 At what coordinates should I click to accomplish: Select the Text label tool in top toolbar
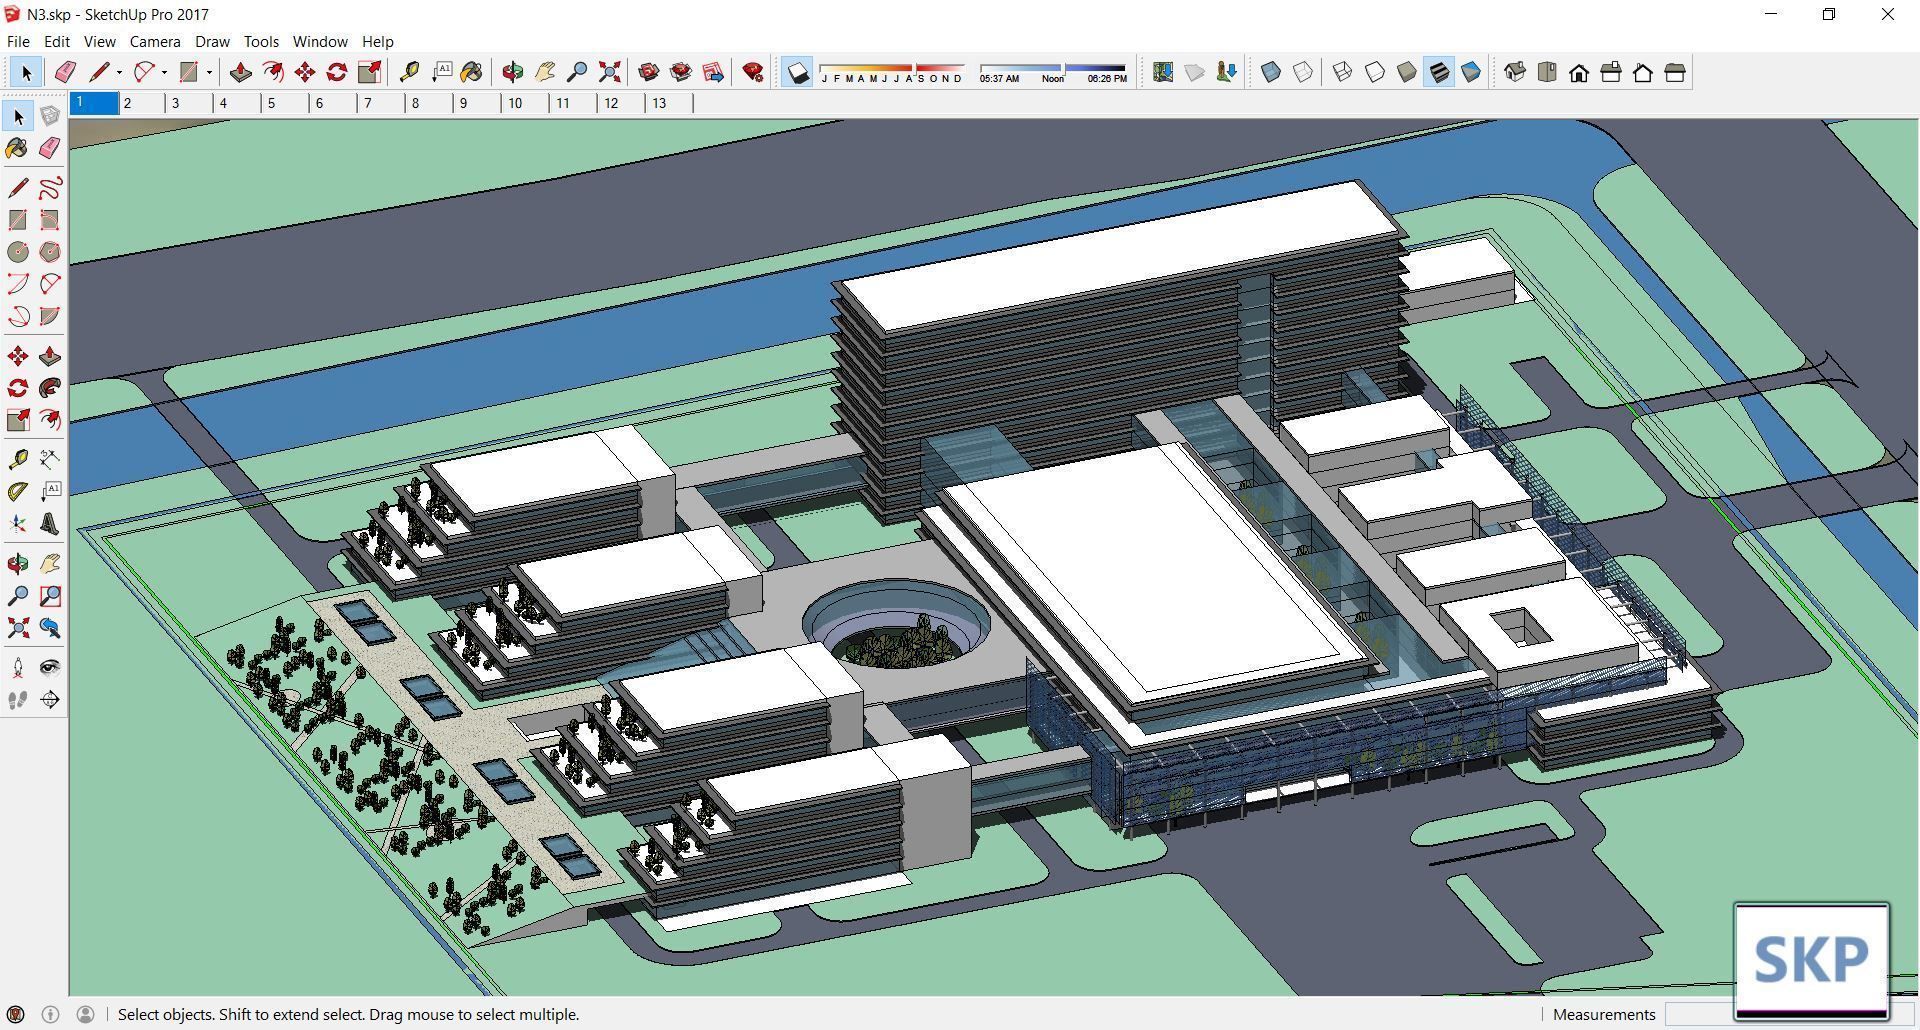(441, 72)
